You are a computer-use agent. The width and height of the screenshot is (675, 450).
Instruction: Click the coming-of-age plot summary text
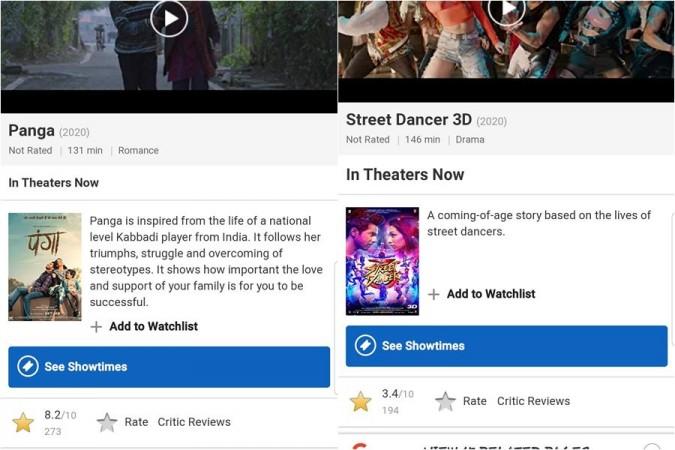539,223
